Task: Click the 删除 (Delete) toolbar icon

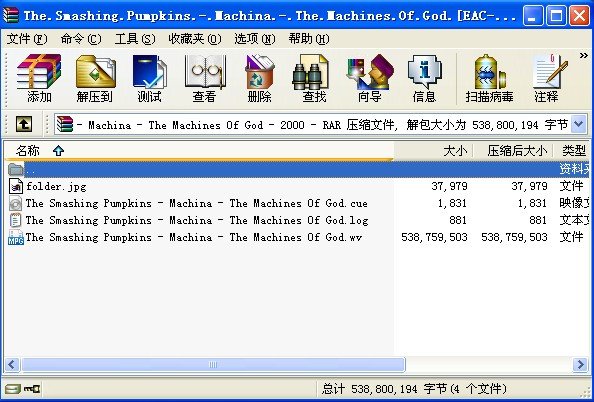Action: [259, 78]
